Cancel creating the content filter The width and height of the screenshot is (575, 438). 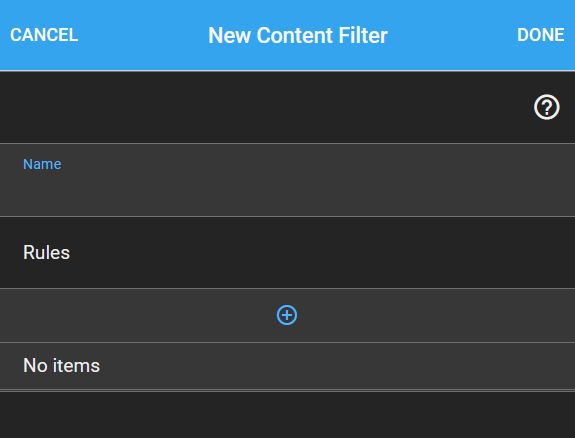pos(44,35)
